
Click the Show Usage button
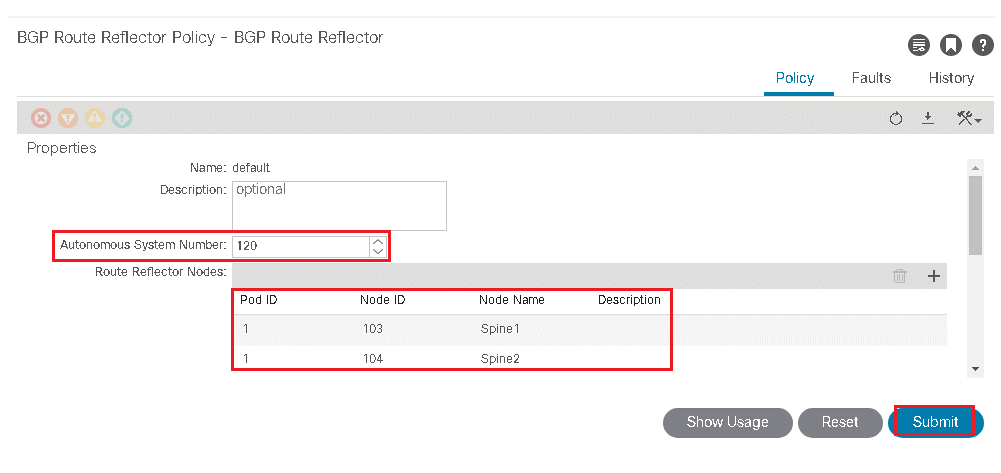pos(727,422)
